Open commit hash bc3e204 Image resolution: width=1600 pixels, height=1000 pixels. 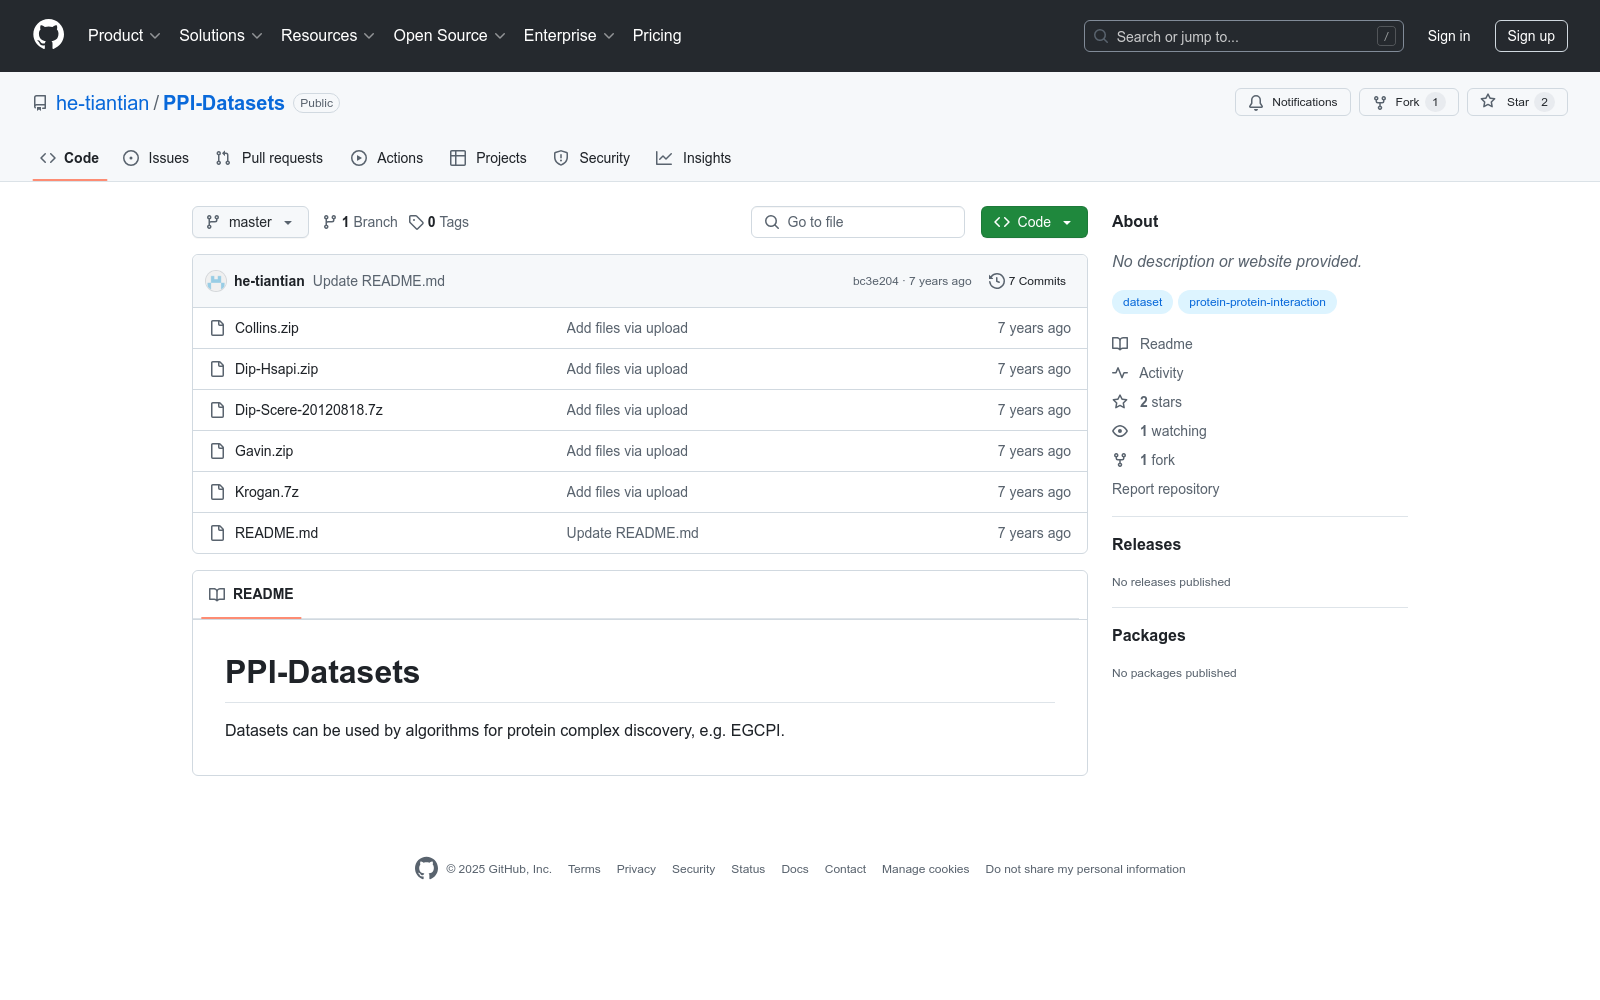click(x=875, y=281)
